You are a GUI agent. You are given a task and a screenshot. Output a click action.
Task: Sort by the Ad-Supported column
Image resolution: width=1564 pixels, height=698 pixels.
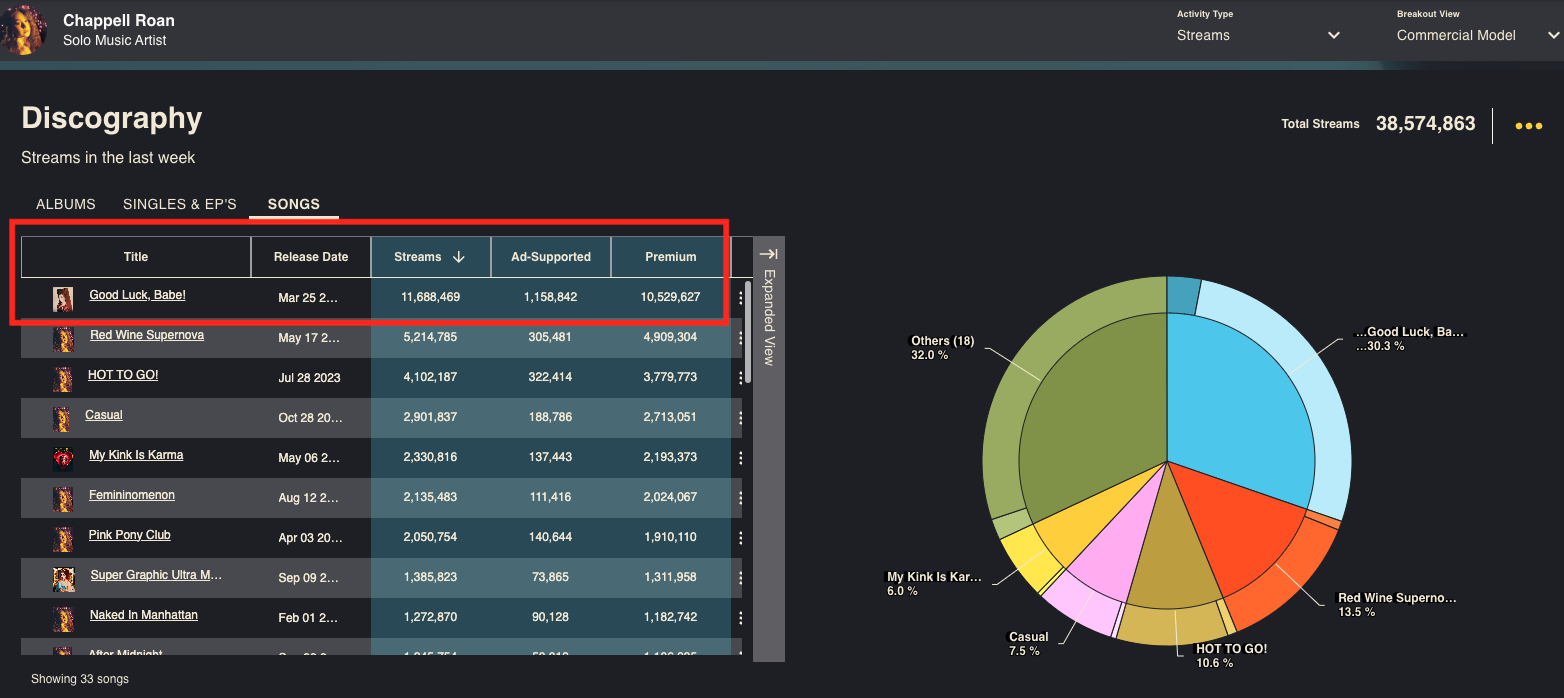coord(551,257)
